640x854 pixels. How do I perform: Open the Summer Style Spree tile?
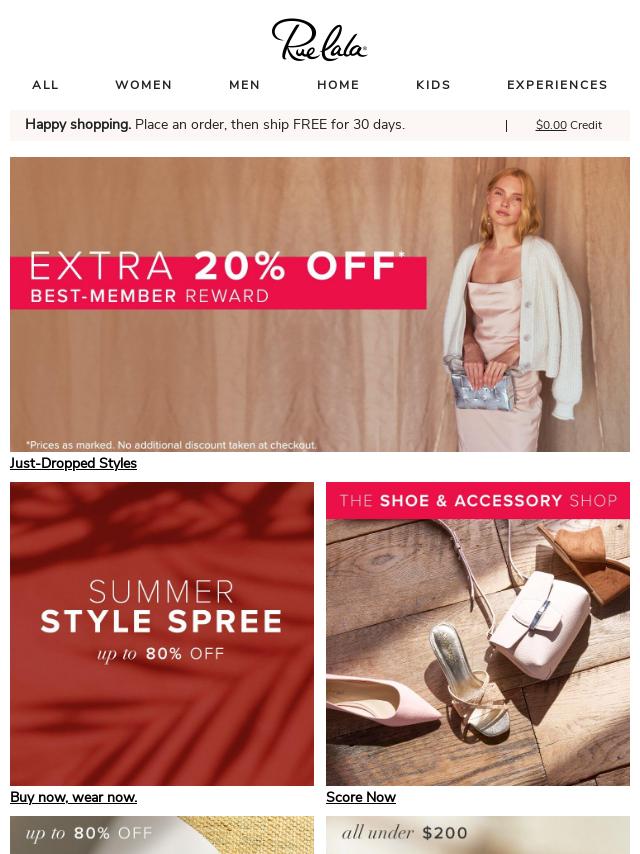click(x=162, y=633)
